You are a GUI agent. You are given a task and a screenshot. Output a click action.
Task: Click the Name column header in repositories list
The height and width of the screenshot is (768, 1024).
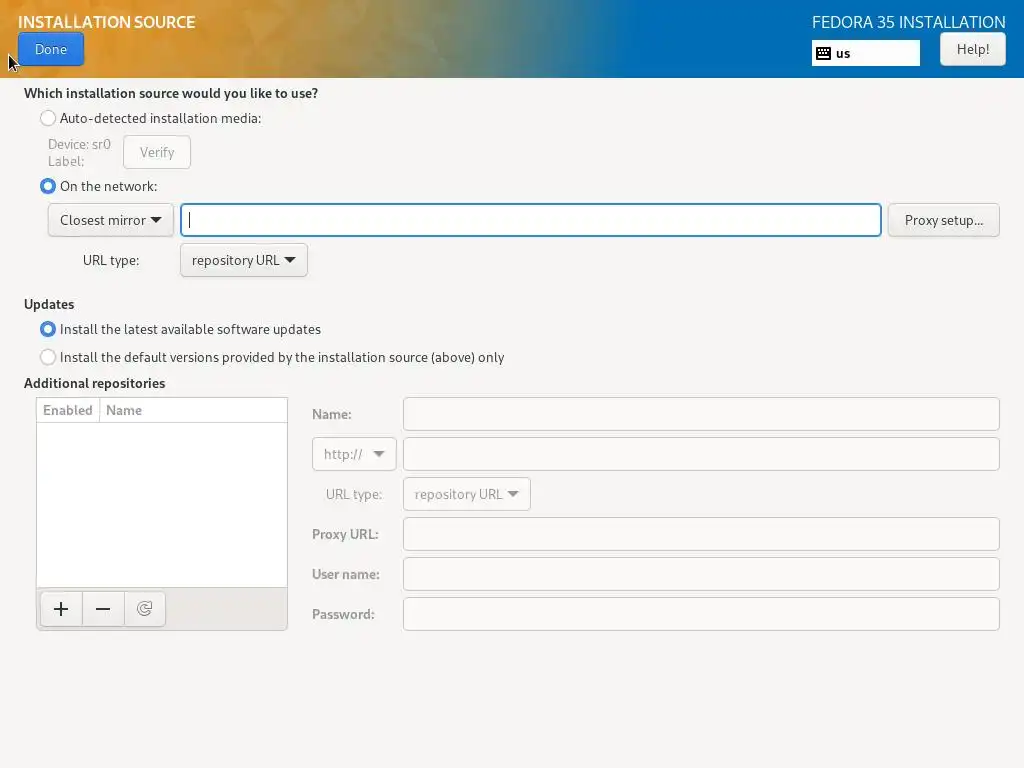[193, 410]
